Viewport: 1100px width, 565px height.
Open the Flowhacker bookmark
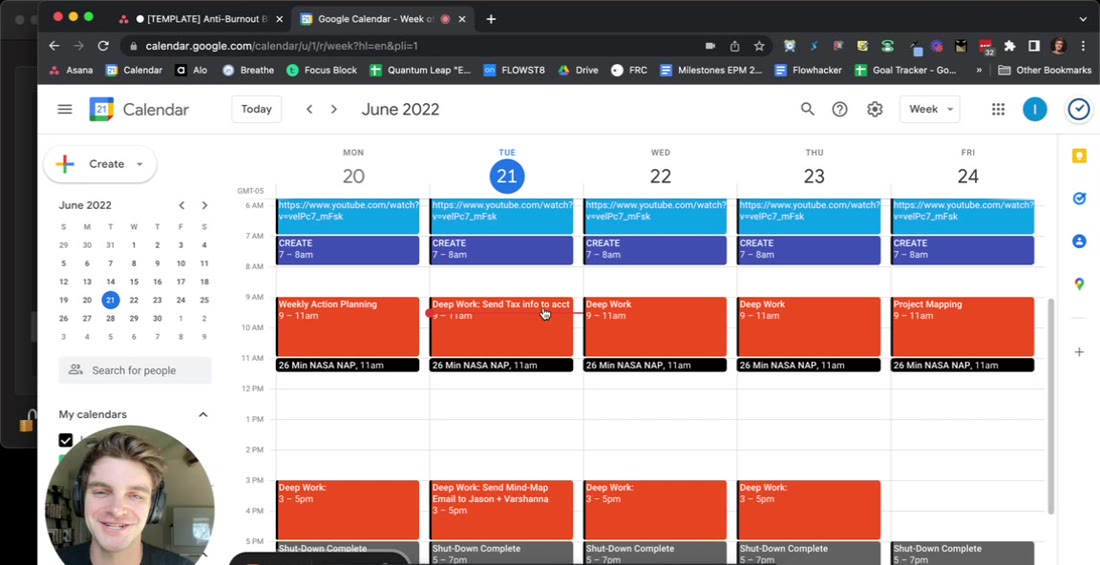tap(810, 70)
